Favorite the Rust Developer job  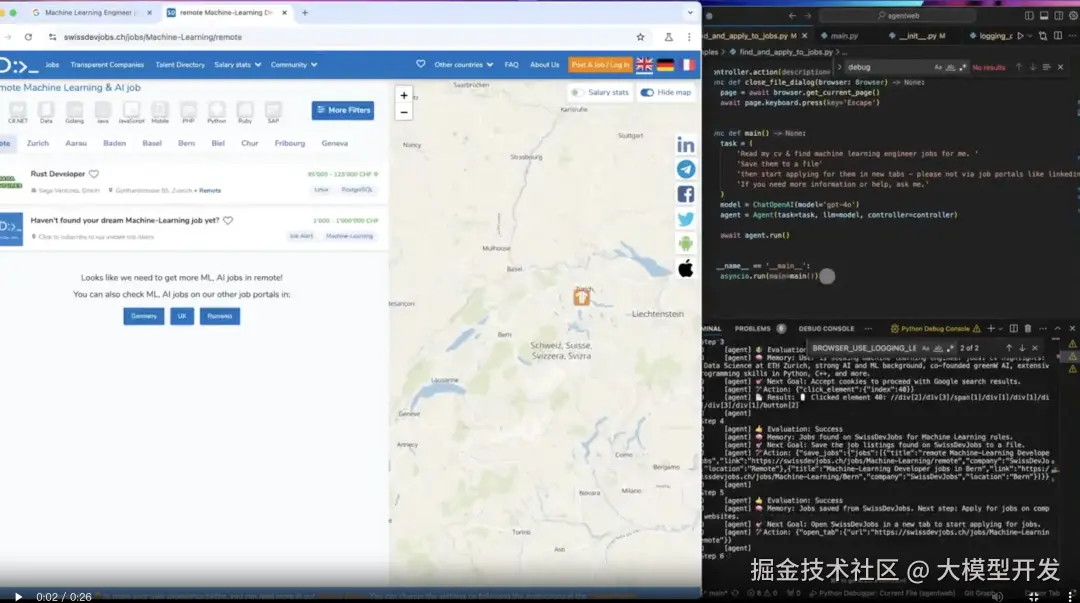tap(94, 174)
